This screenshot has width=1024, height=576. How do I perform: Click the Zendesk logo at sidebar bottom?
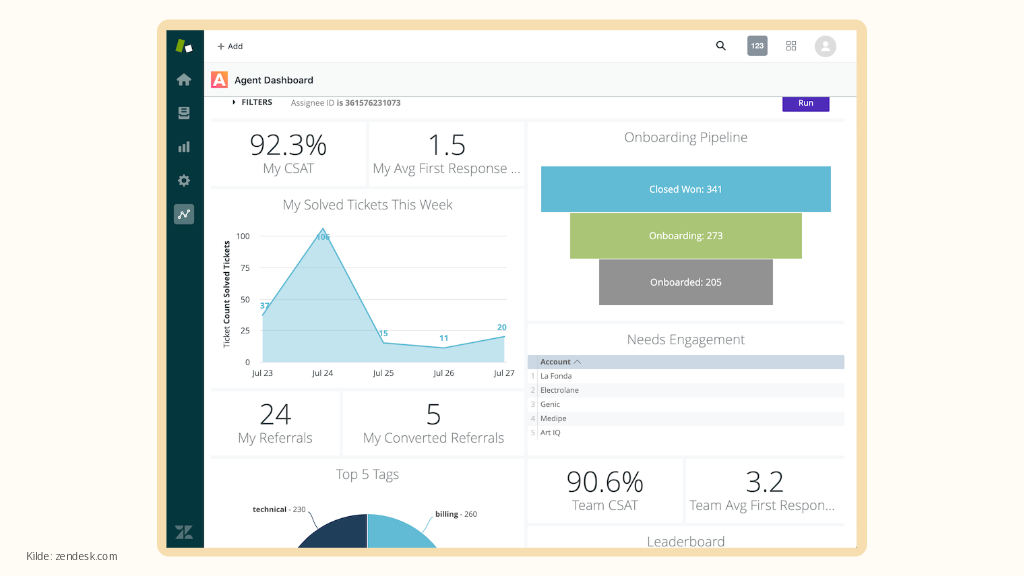(x=184, y=531)
